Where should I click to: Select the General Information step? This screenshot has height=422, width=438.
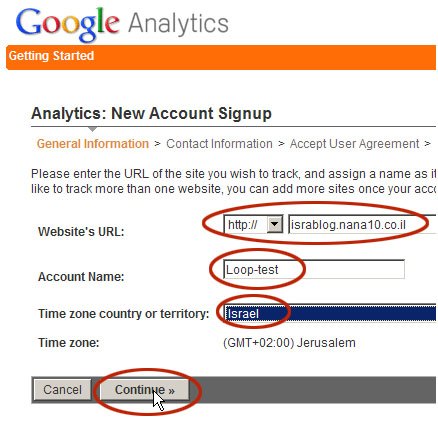tap(93, 144)
